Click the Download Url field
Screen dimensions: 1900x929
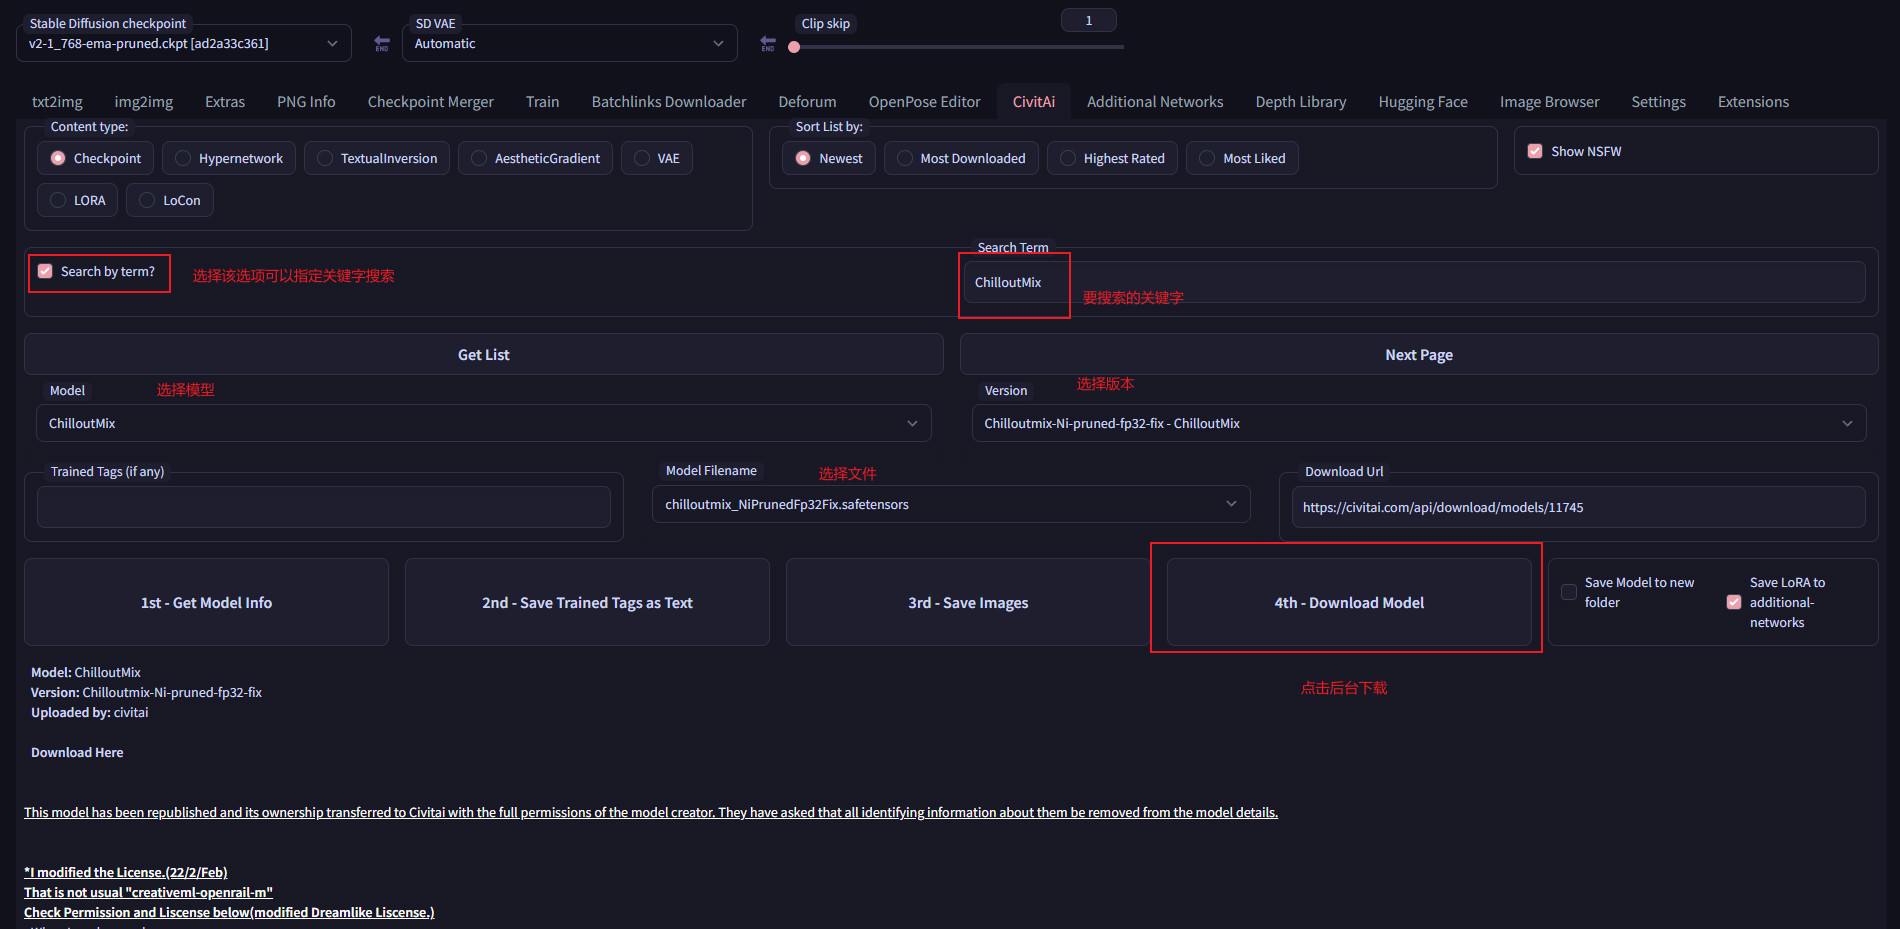click(x=1578, y=507)
